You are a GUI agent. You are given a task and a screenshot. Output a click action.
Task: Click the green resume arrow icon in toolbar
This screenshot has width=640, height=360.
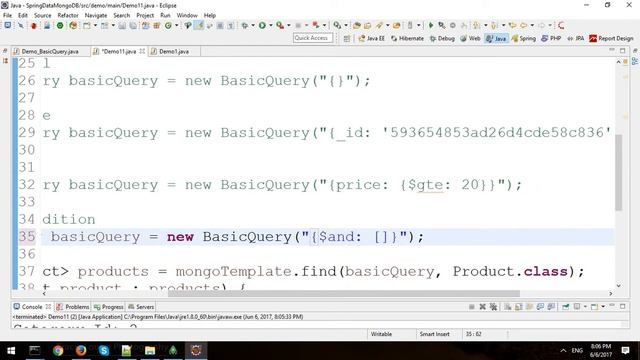(x=431, y=25)
